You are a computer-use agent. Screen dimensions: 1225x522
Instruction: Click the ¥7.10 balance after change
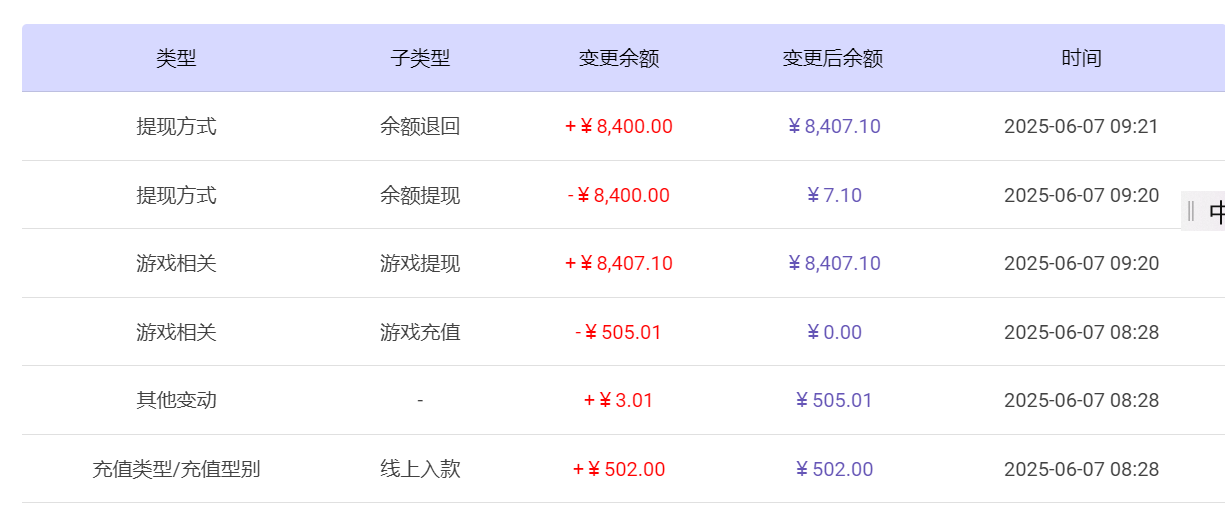(x=834, y=195)
